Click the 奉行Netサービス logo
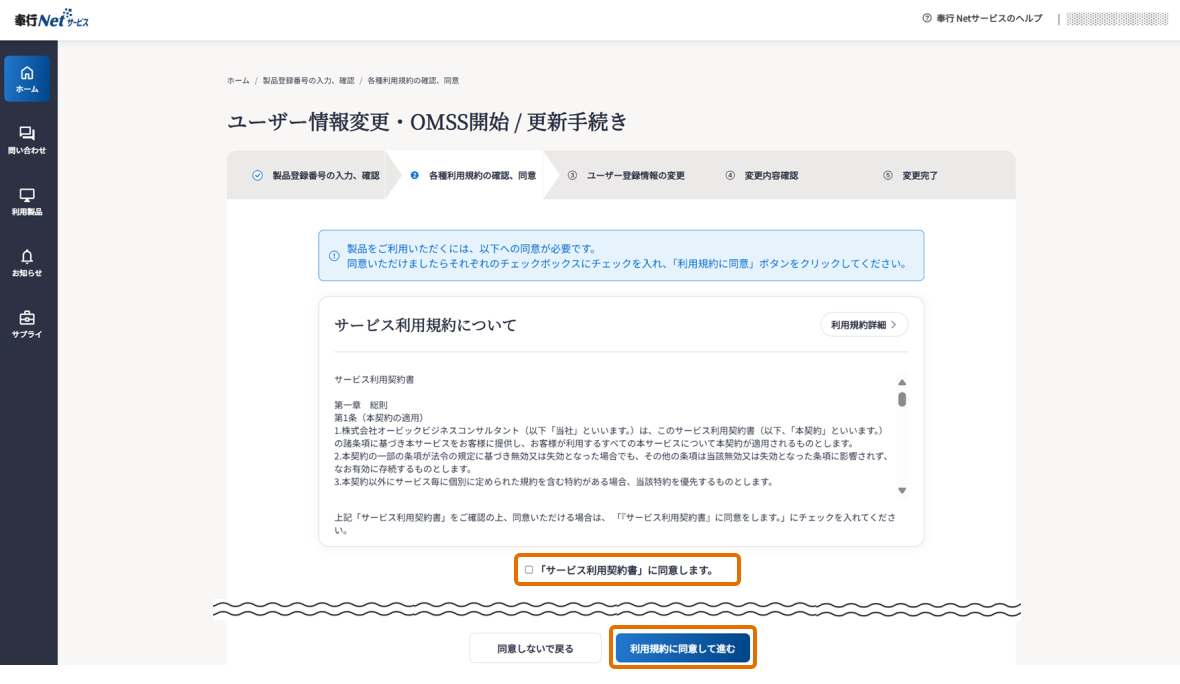 tap(51, 20)
